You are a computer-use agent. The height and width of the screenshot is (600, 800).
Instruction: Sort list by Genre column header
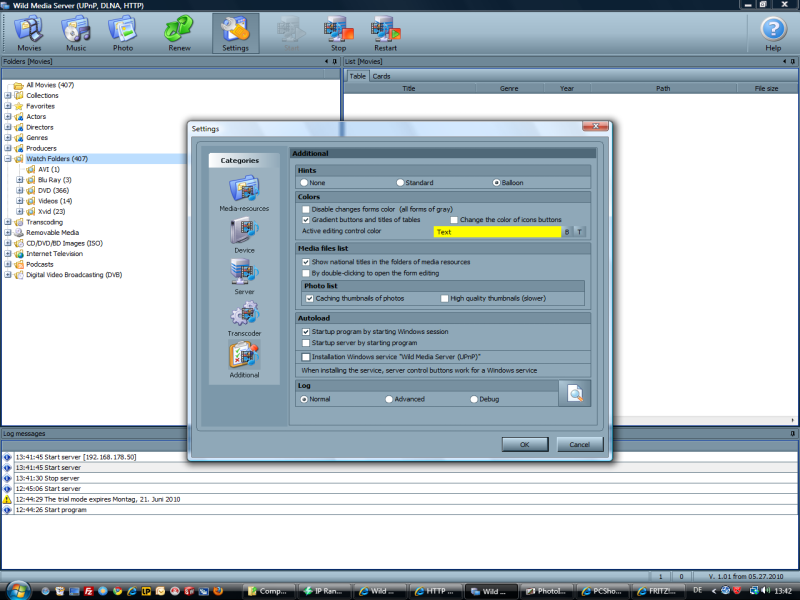[x=509, y=88]
